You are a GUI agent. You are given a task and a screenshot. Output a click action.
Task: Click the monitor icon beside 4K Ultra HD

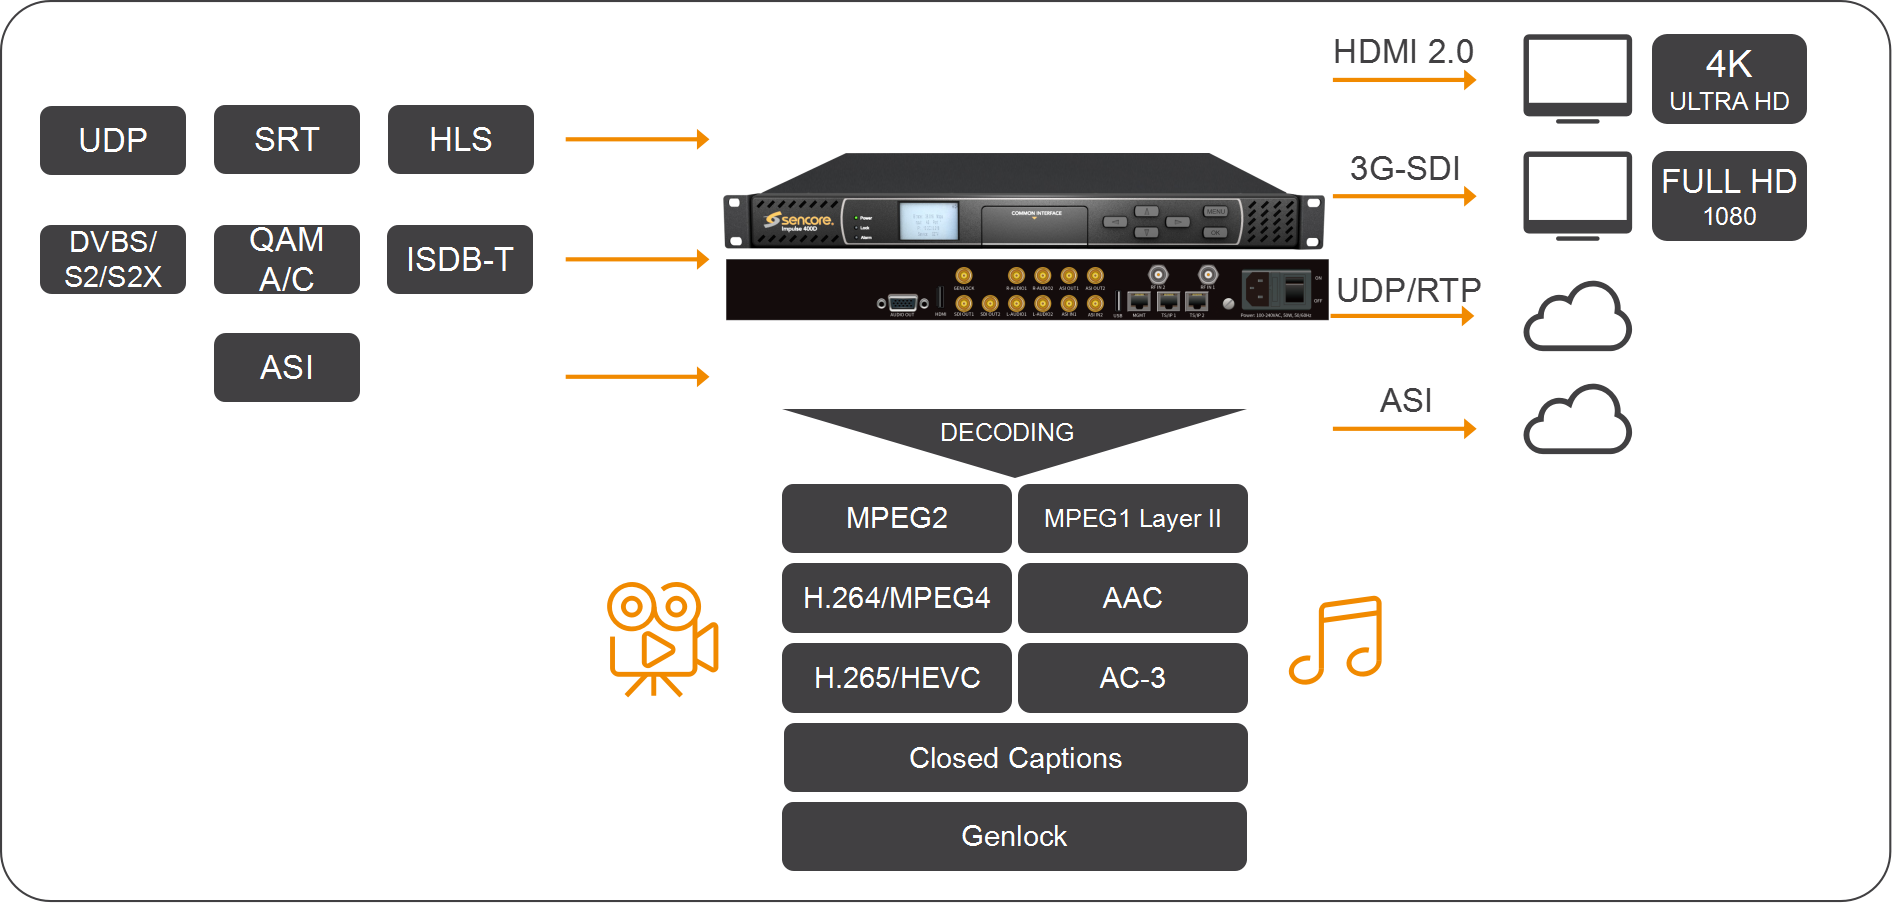[1577, 78]
